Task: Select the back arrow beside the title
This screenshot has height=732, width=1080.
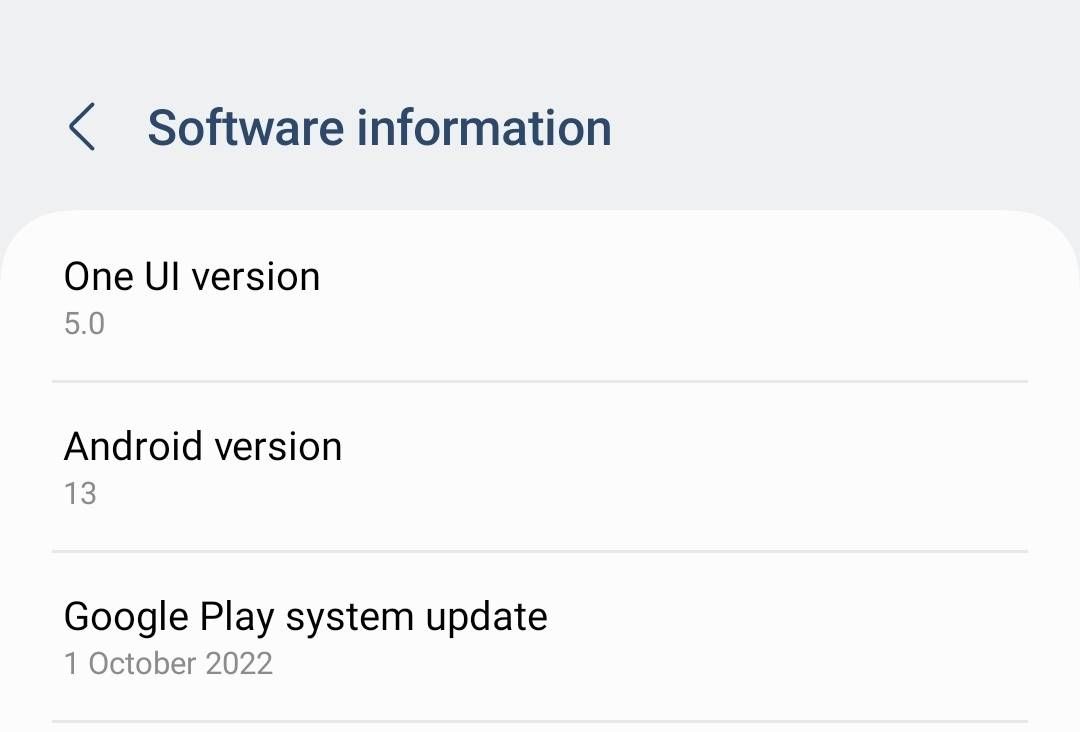Action: coord(82,127)
